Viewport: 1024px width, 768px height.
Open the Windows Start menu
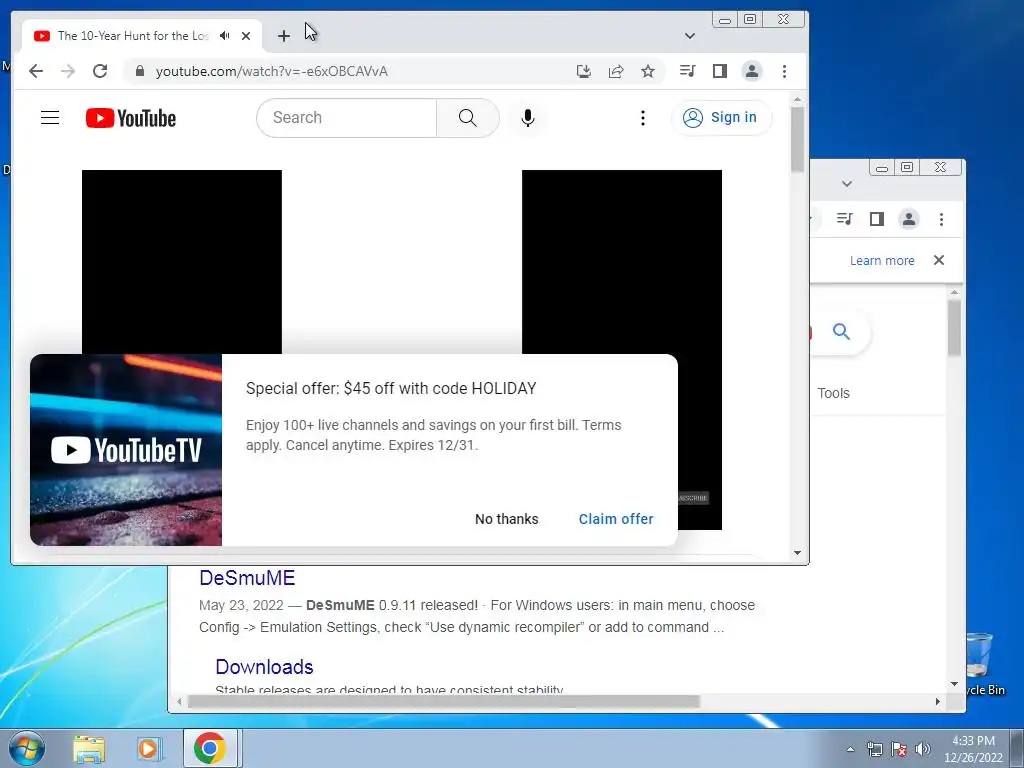pos(27,748)
